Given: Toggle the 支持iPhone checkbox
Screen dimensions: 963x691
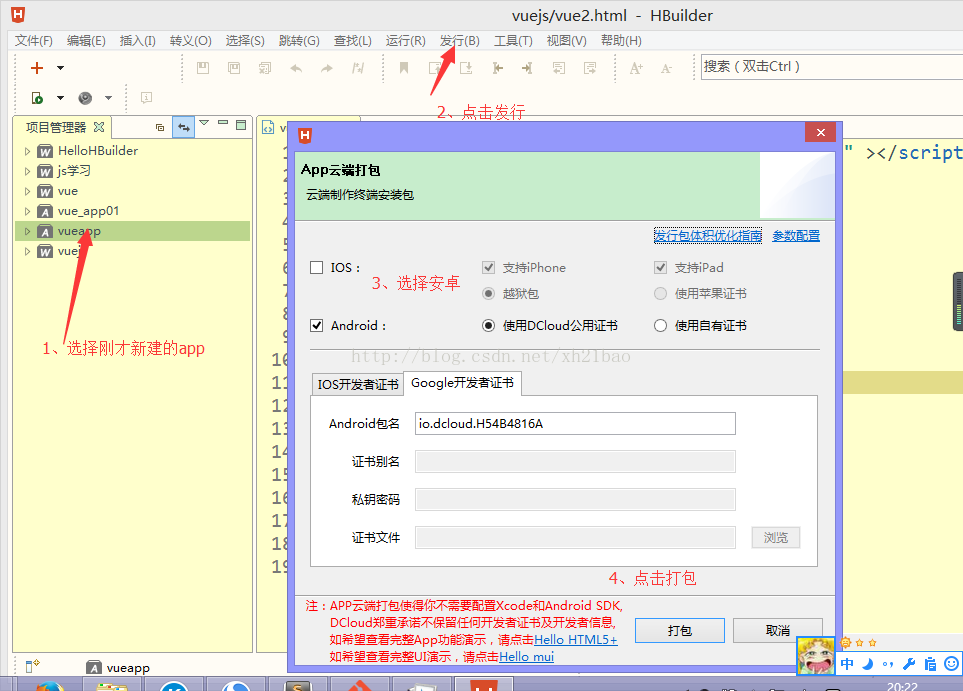Looking at the screenshot, I should pos(488,267).
